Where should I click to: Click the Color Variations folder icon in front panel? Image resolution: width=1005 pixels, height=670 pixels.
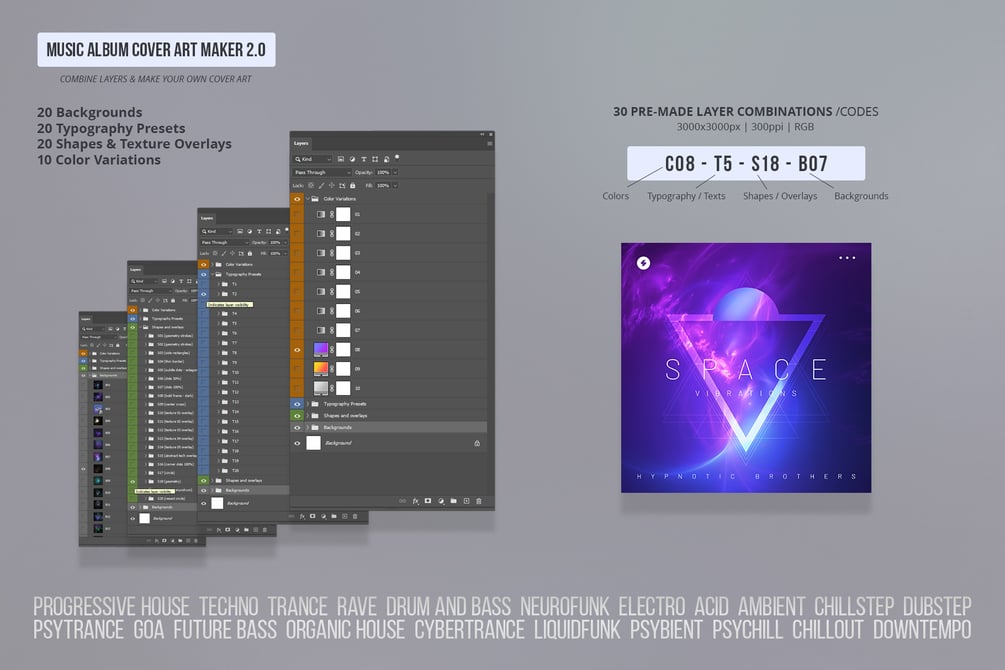315,199
